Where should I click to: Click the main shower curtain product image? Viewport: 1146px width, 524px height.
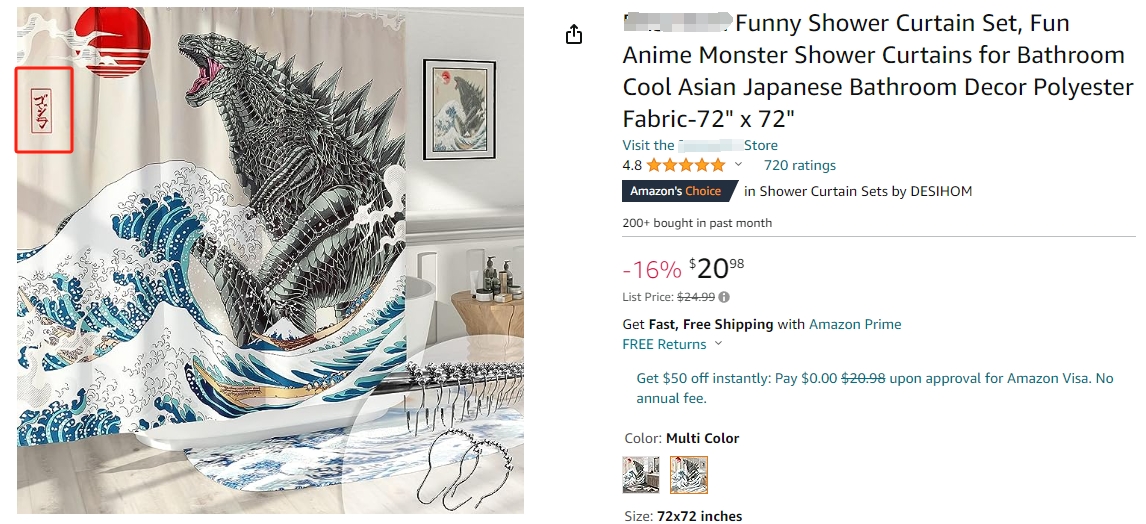[x=270, y=260]
